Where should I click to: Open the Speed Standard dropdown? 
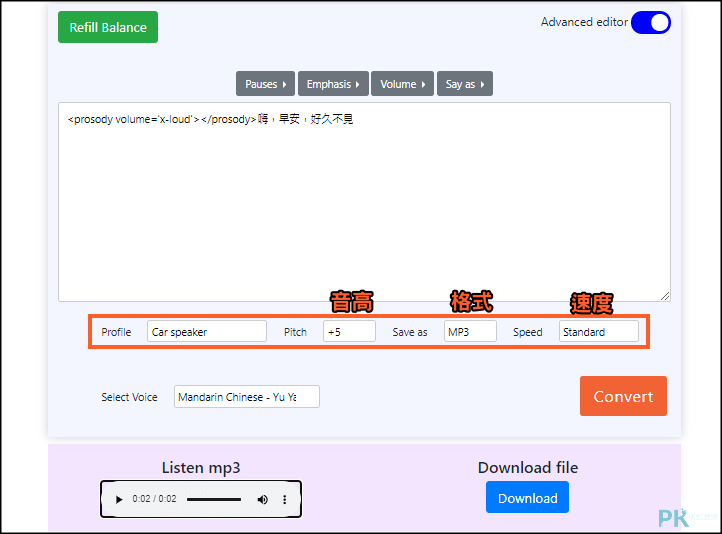(x=599, y=331)
